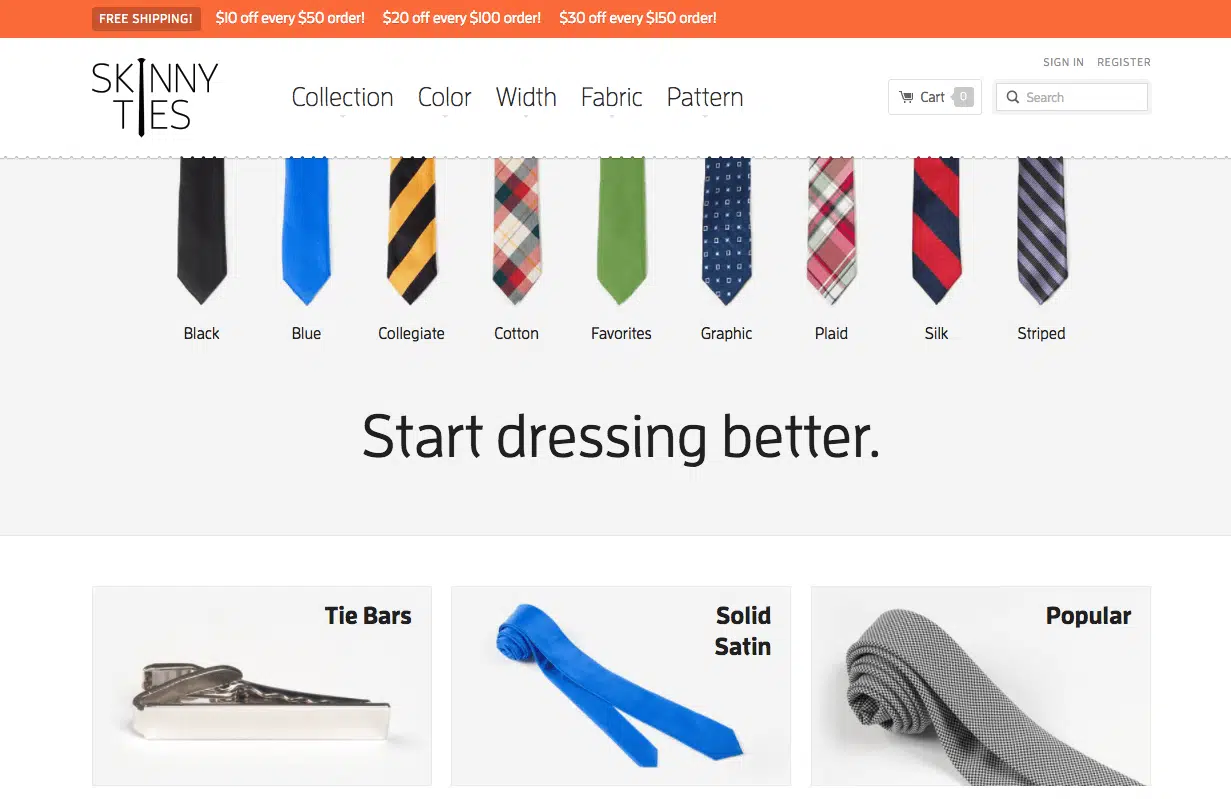Choose the Silk red-navy tie icon
1231x799 pixels.
[936, 231]
